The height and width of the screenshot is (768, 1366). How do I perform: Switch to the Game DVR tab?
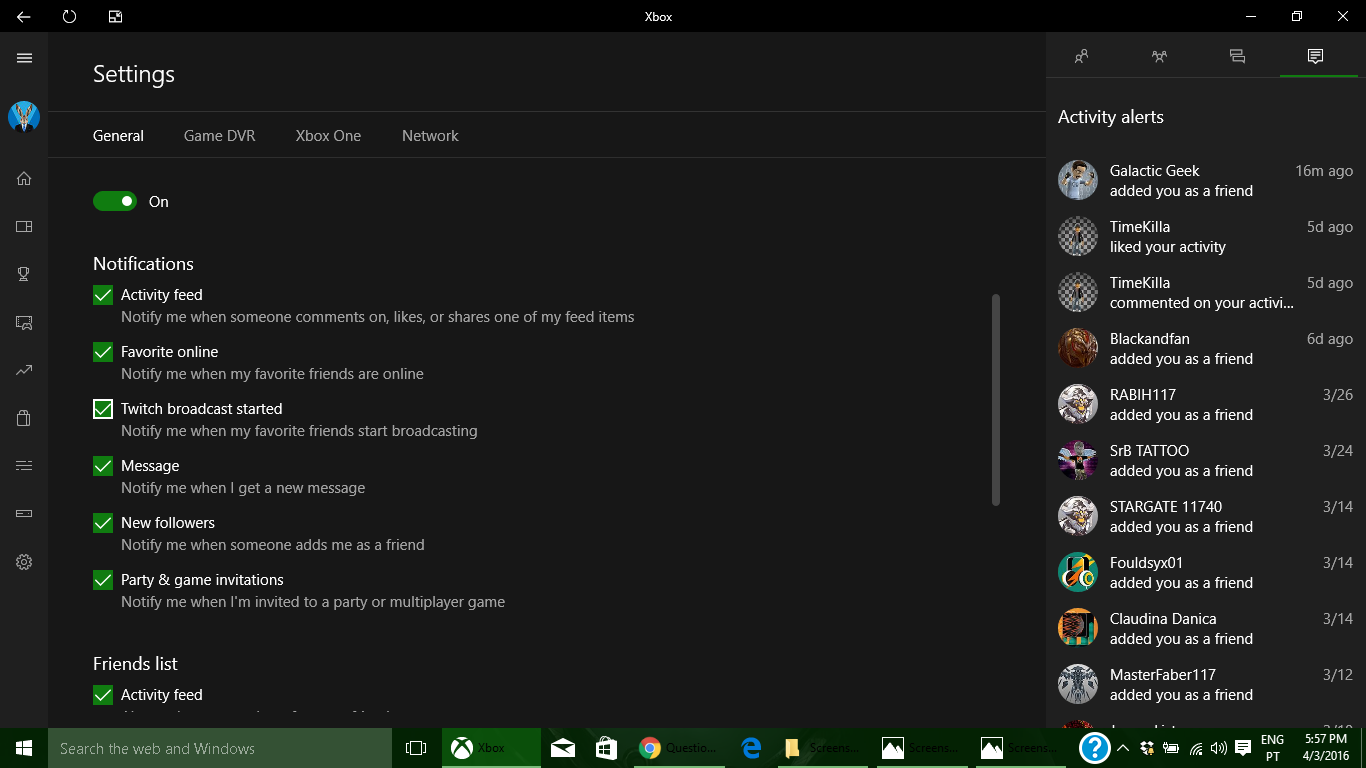[x=219, y=136]
